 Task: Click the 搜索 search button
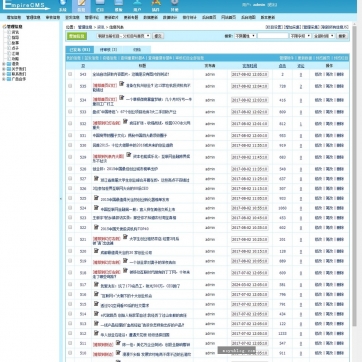(342, 36)
